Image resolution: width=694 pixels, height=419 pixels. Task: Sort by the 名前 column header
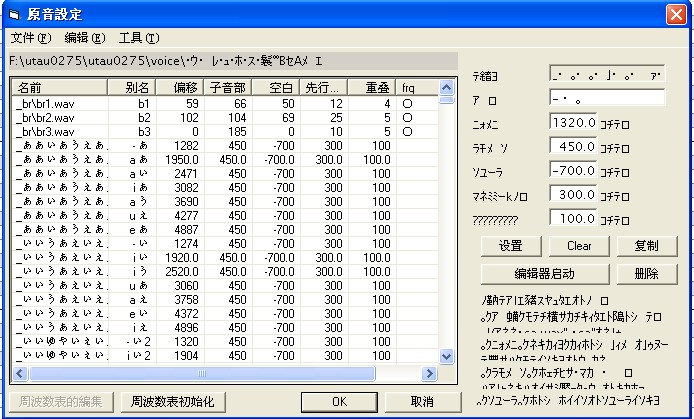tap(59, 88)
